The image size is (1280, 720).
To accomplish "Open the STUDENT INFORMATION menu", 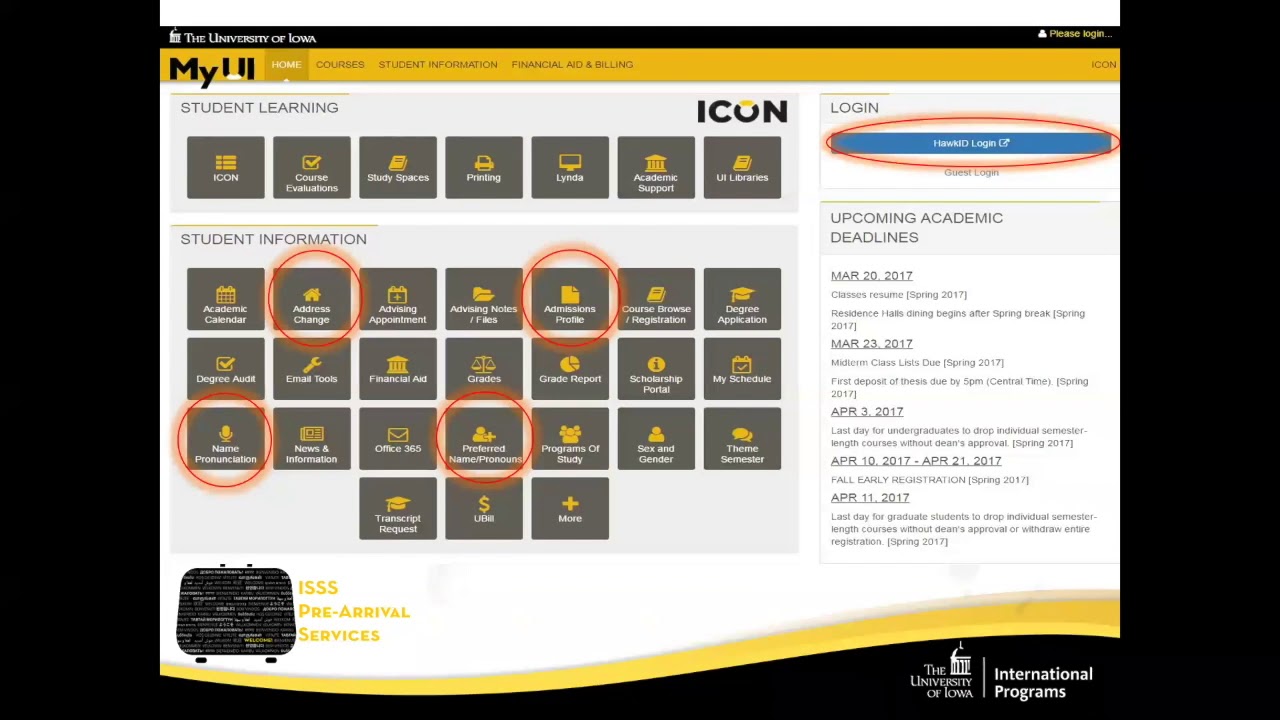I will tap(438, 64).
